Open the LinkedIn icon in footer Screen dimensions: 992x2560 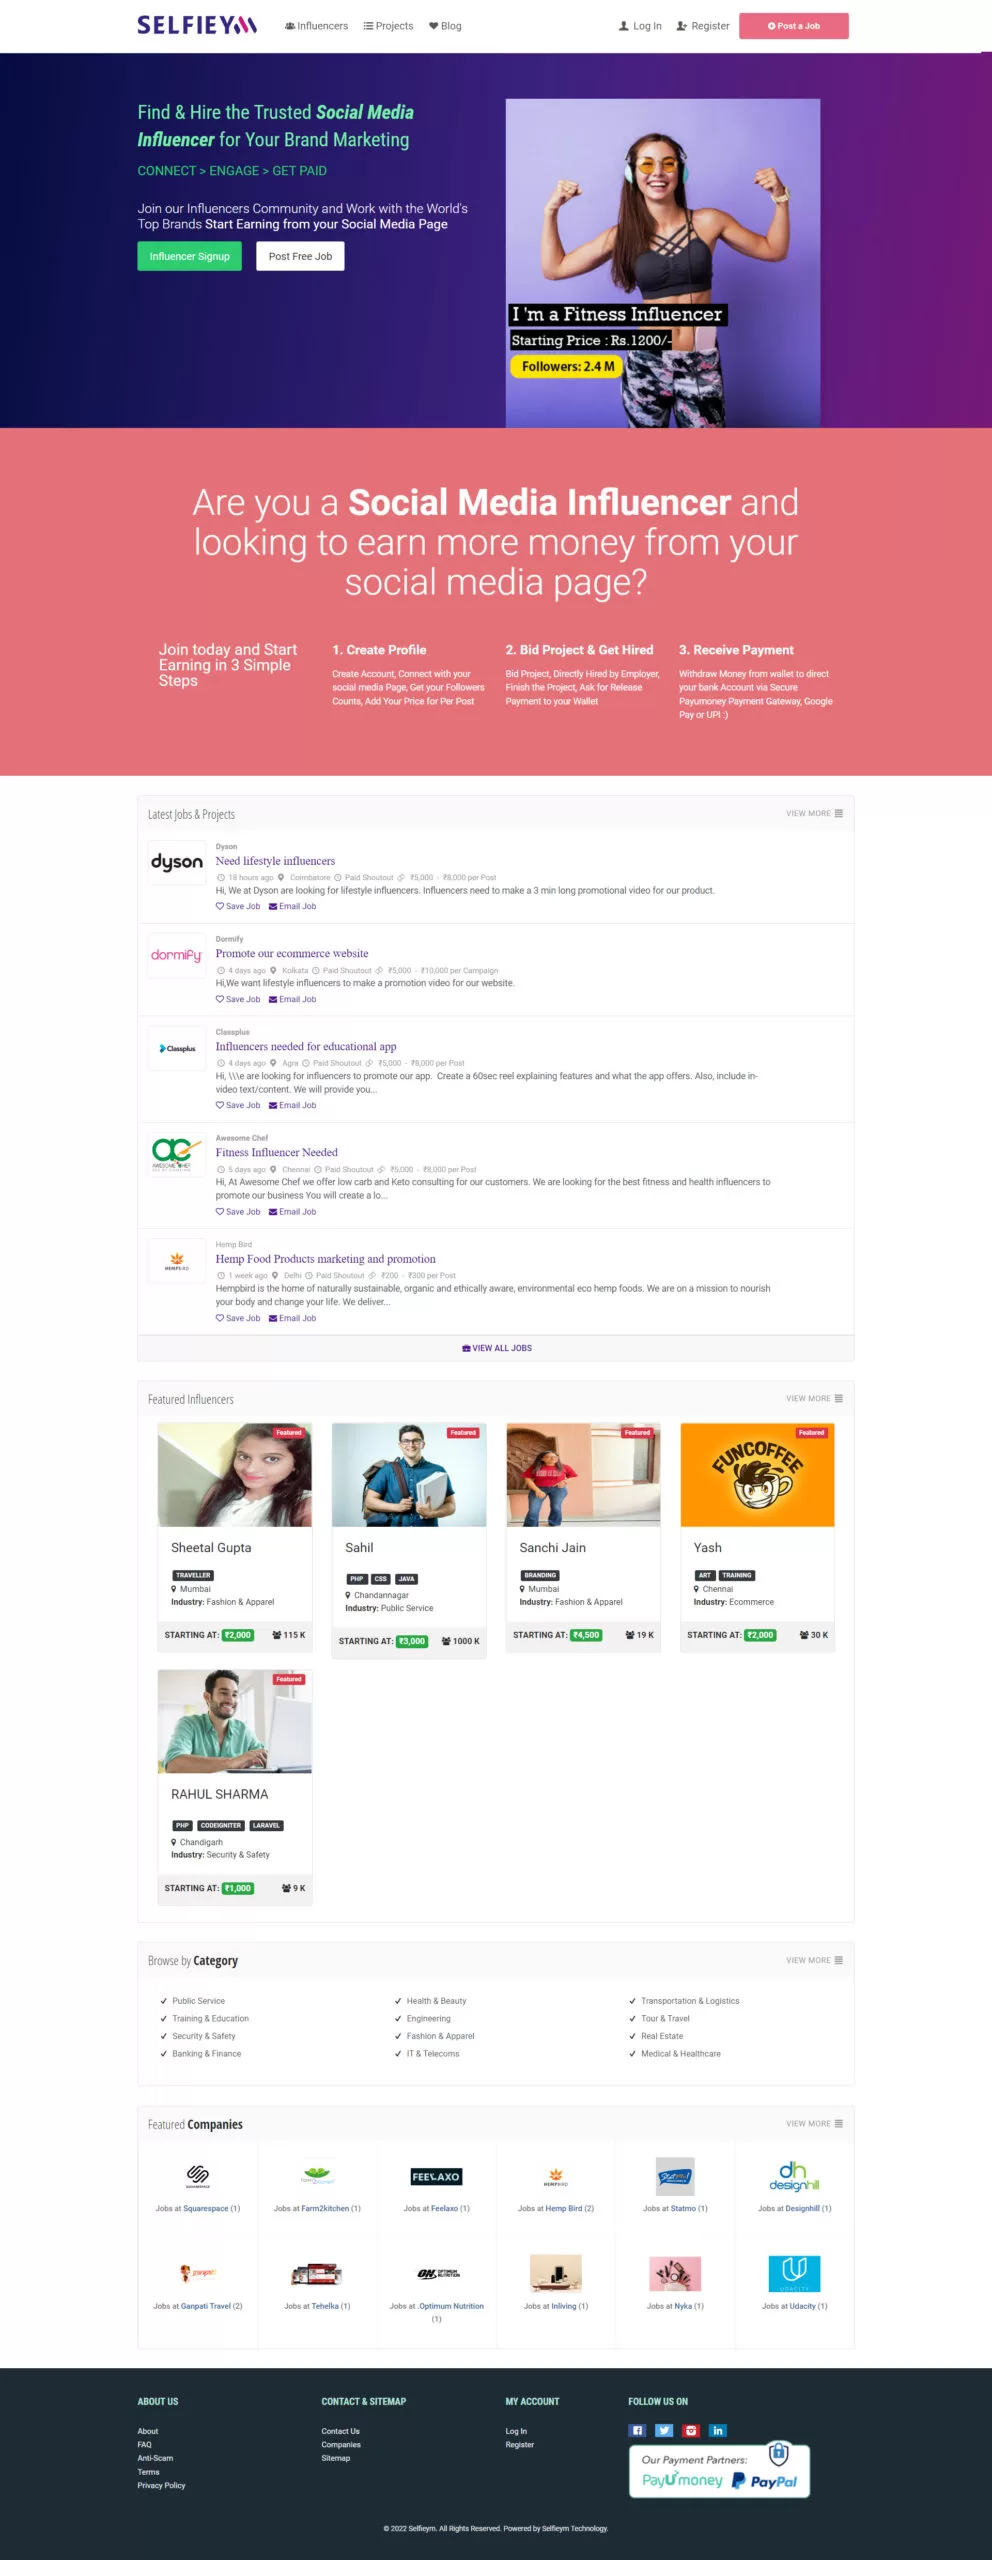(x=718, y=2430)
